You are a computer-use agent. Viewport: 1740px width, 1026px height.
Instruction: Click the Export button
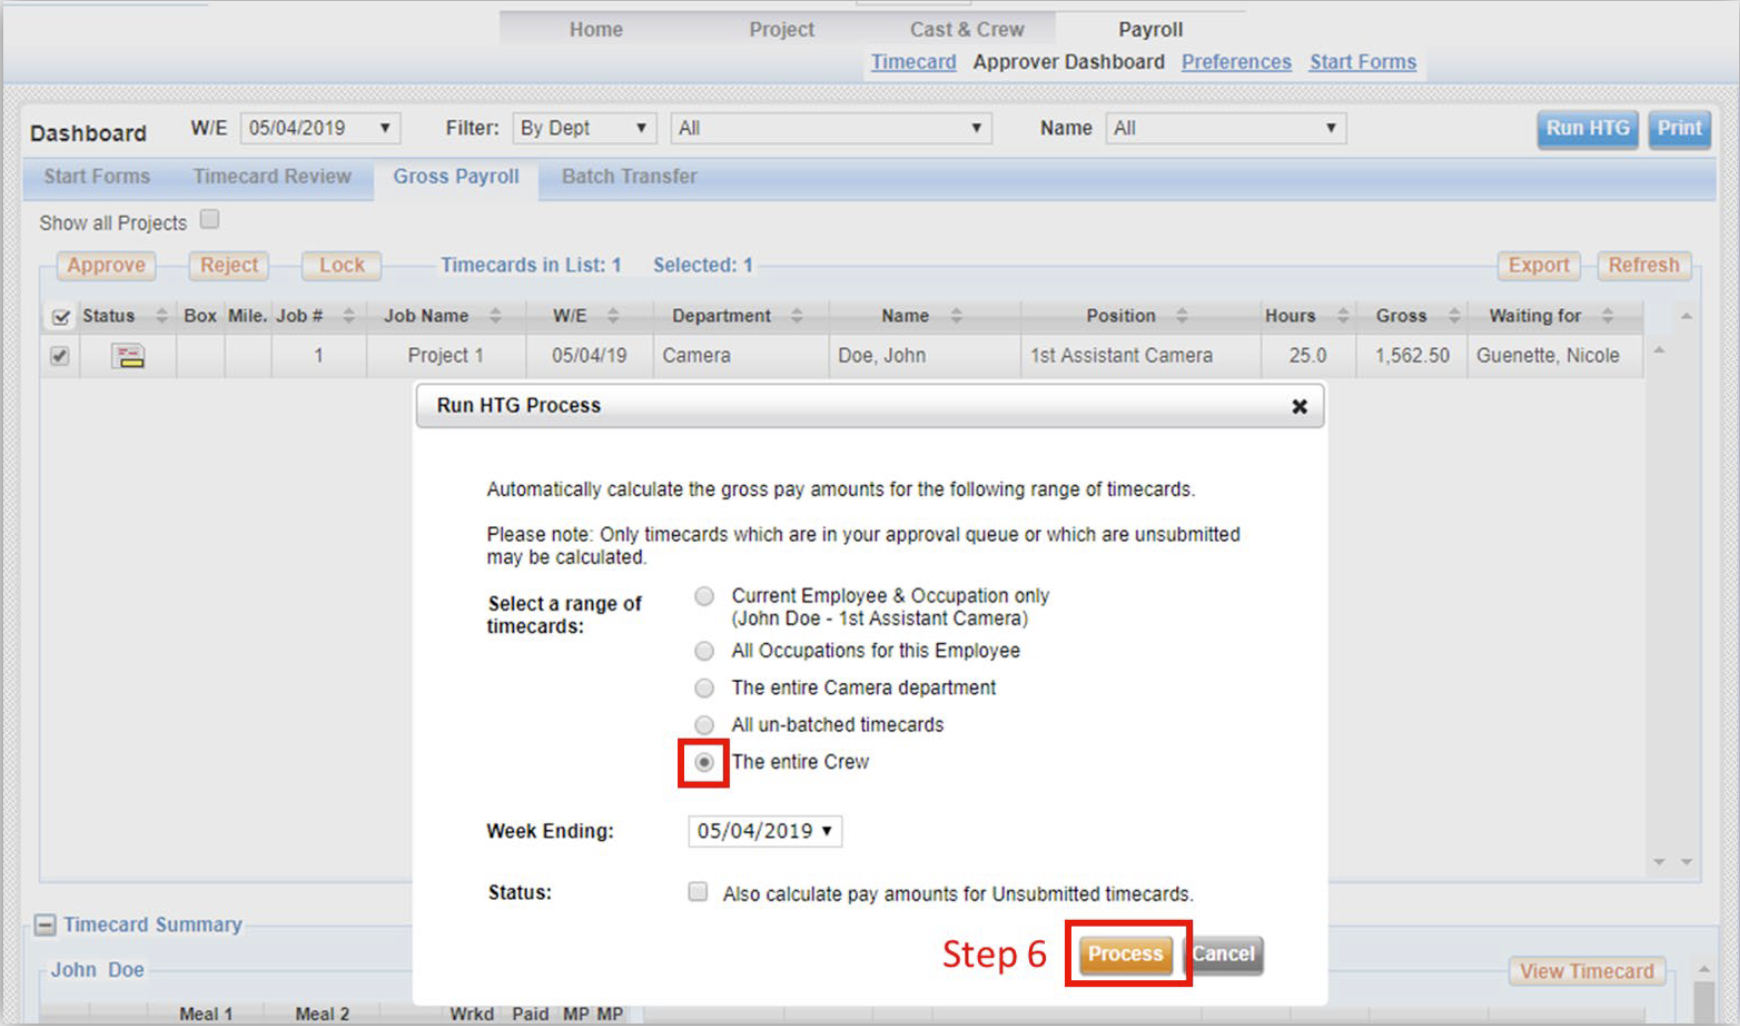point(1538,265)
